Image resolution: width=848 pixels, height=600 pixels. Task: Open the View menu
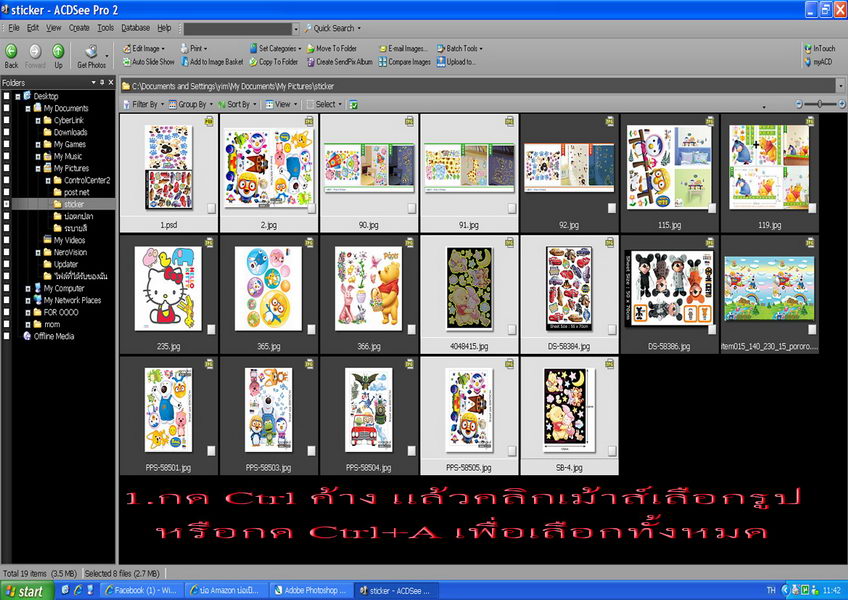click(x=53, y=28)
